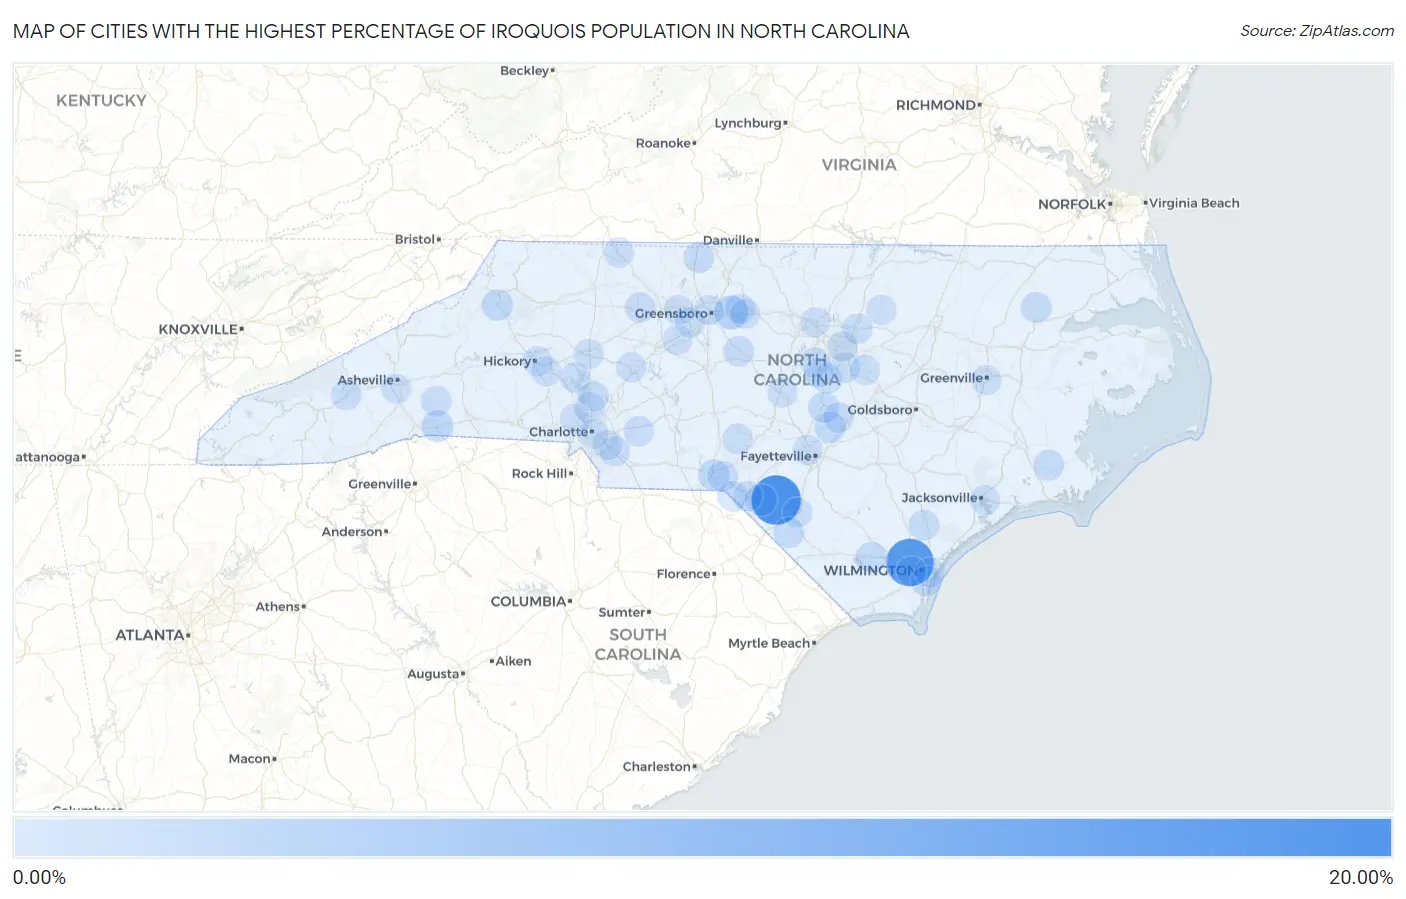The width and height of the screenshot is (1406, 899).
Task: Click the Virginia Beach label
Action: tap(1194, 203)
